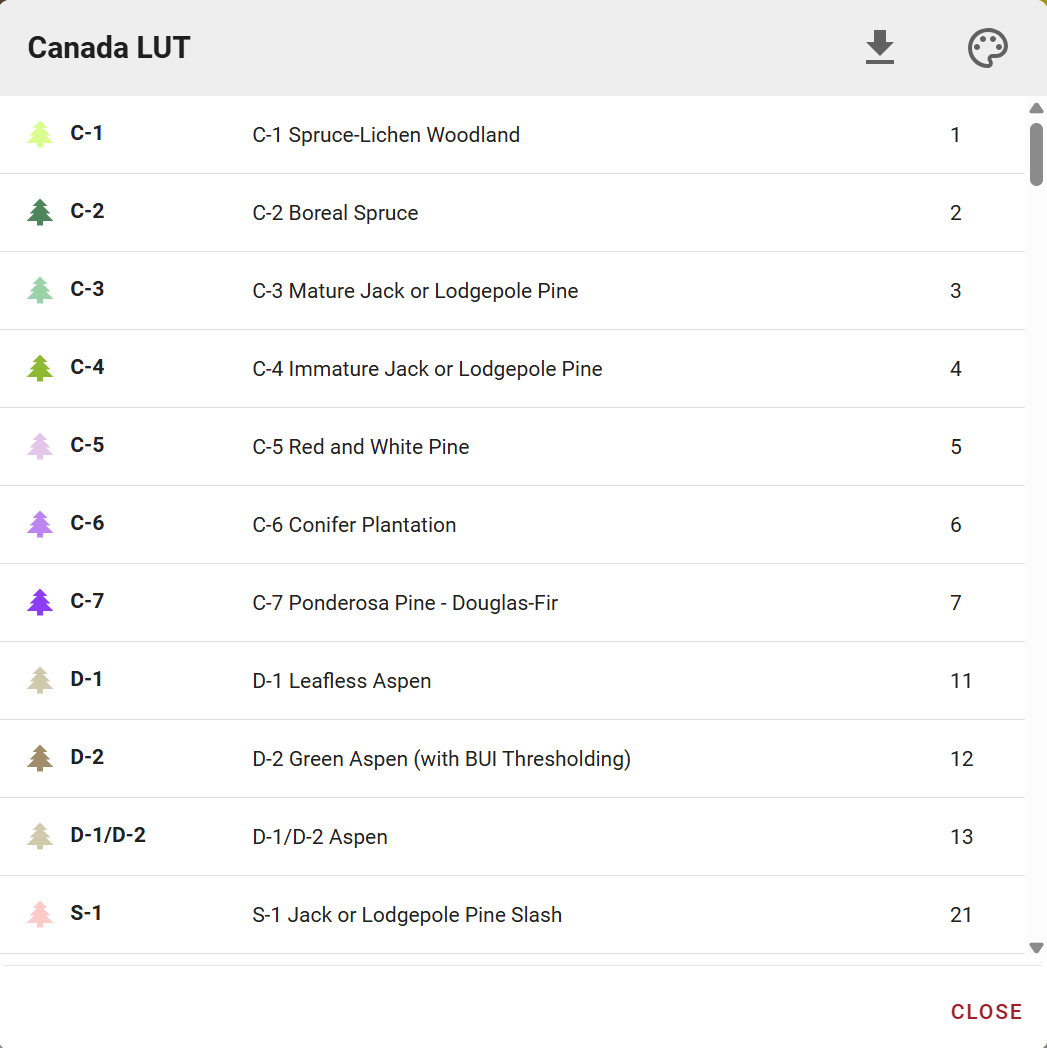Screen dimensions: 1047x1048
Task: Click the vertical scrollbar thumb
Action: tap(1036, 153)
